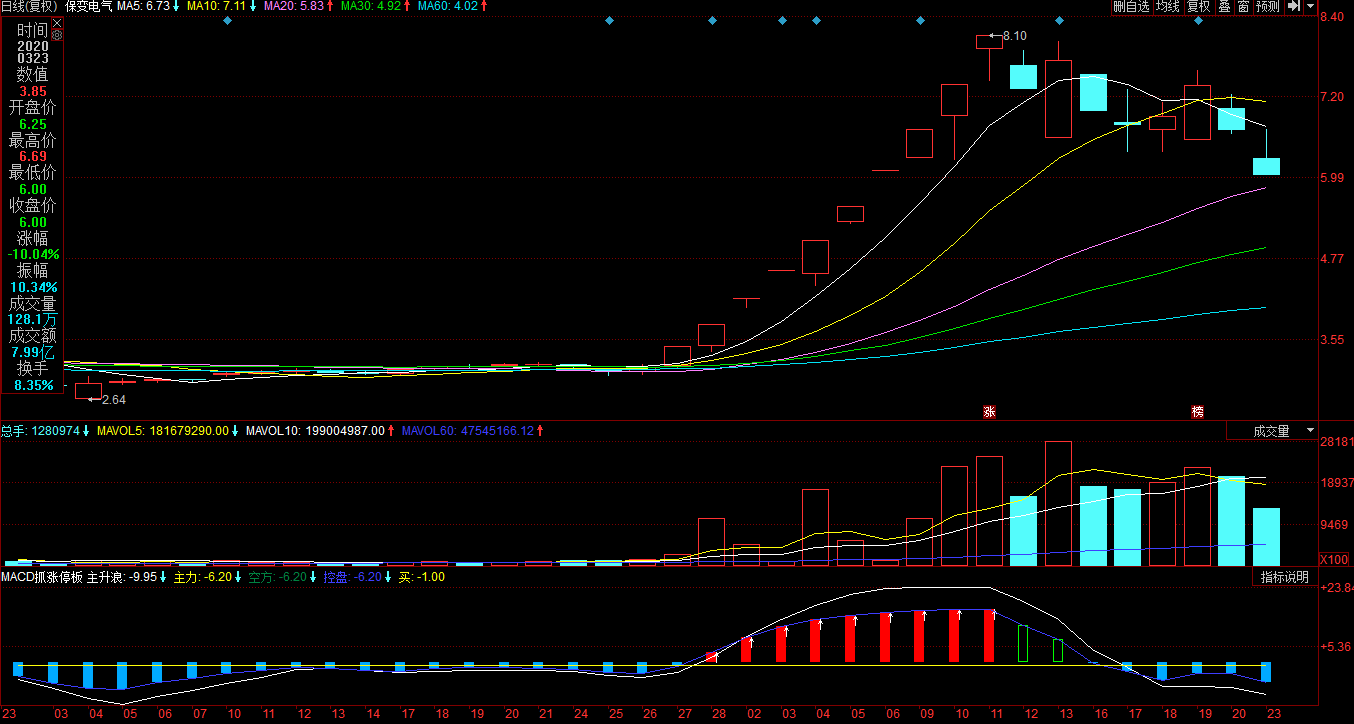Open the 指标说明 indicator description
The height and width of the screenshot is (724, 1354).
click(x=1284, y=577)
